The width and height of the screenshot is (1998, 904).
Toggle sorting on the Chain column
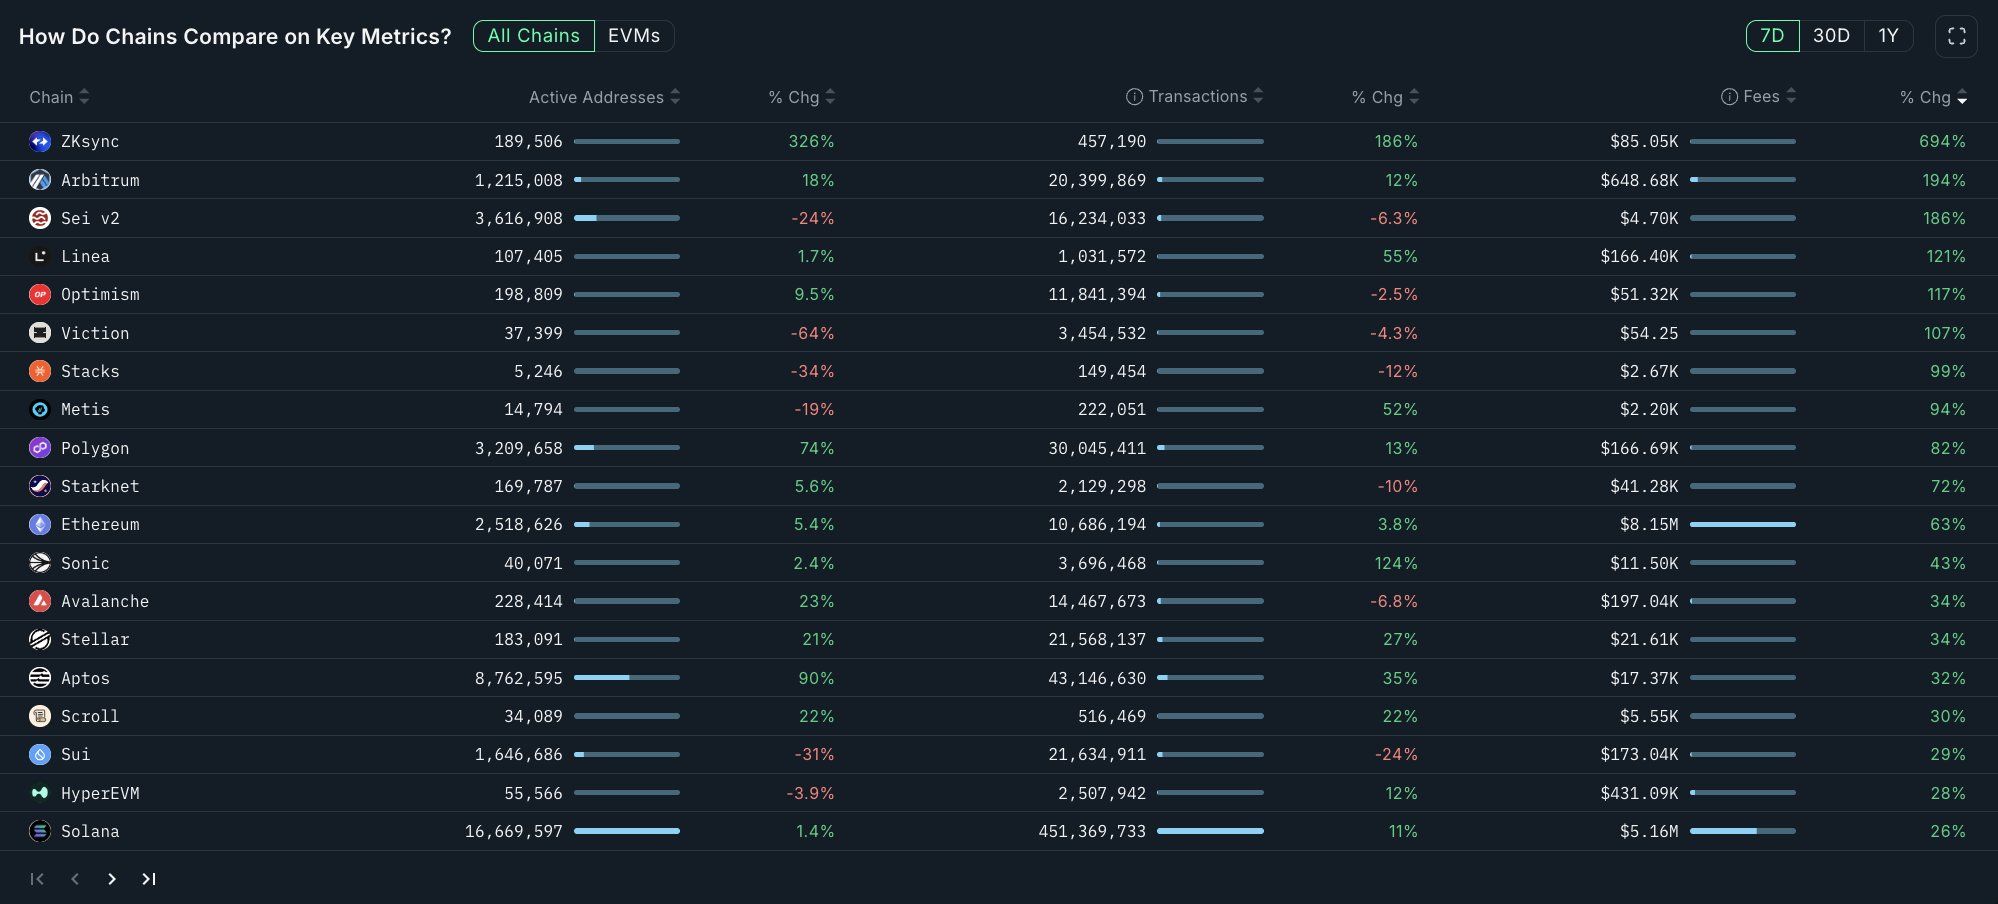tap(84, 97)
